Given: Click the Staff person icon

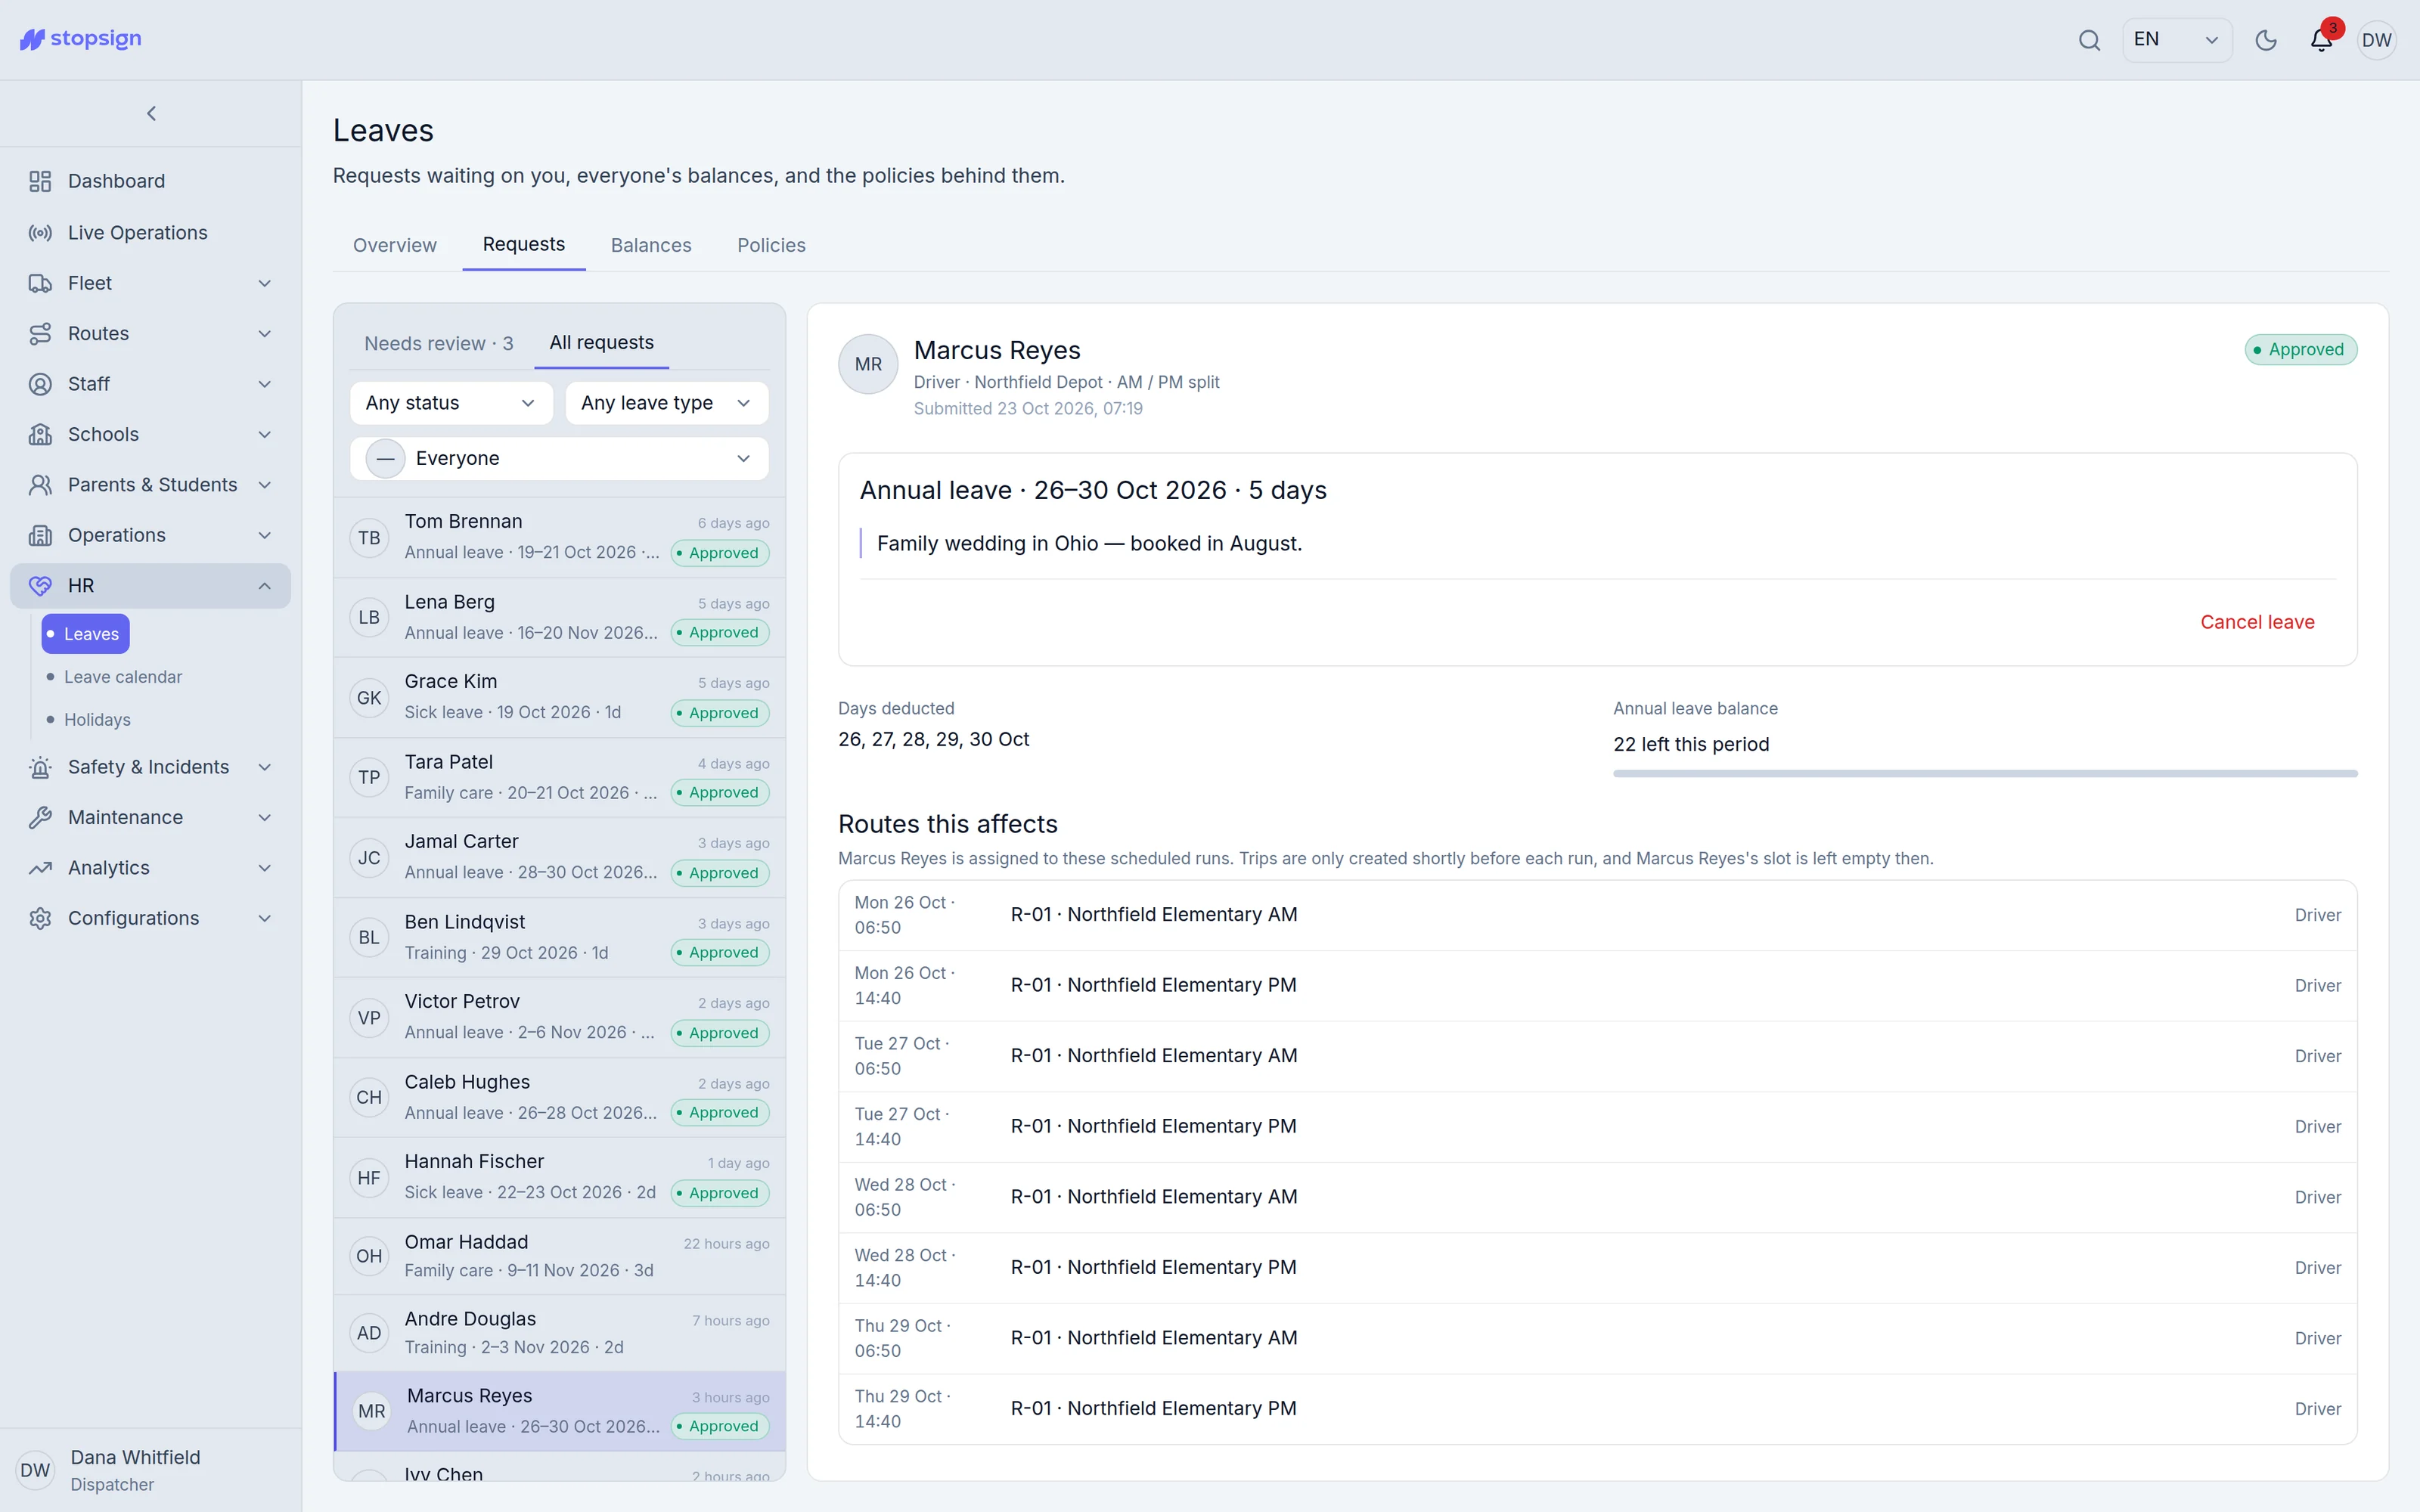Looking at the screenshot, I should point(40,384).
